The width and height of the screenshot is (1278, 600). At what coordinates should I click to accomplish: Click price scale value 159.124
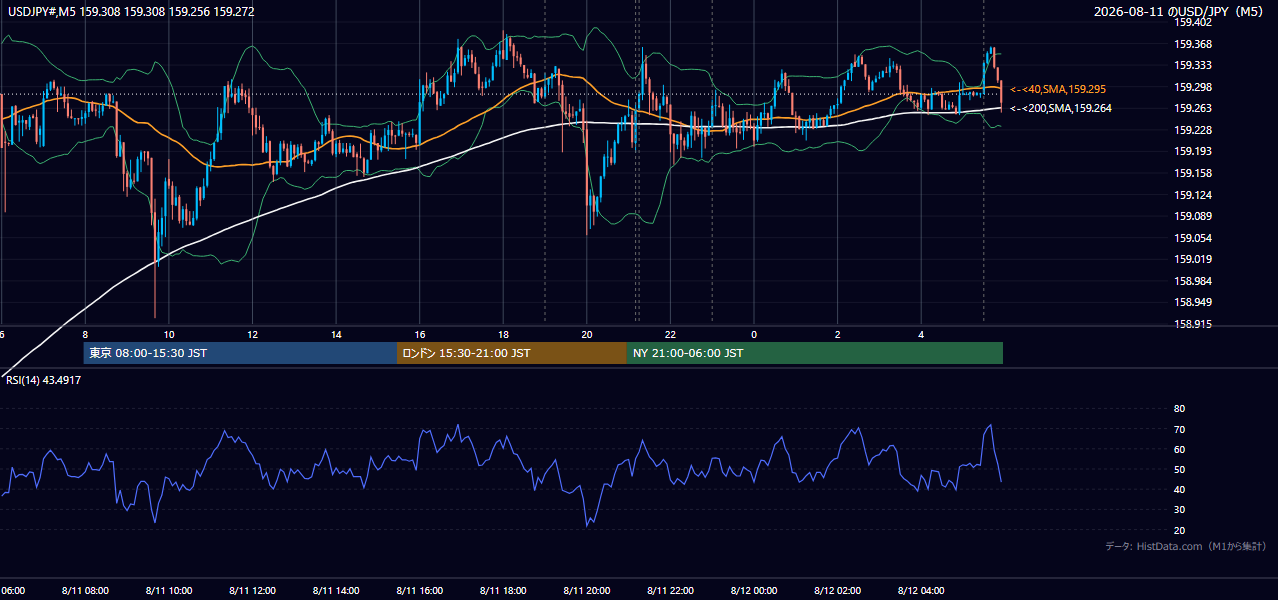pos(1193,195)
